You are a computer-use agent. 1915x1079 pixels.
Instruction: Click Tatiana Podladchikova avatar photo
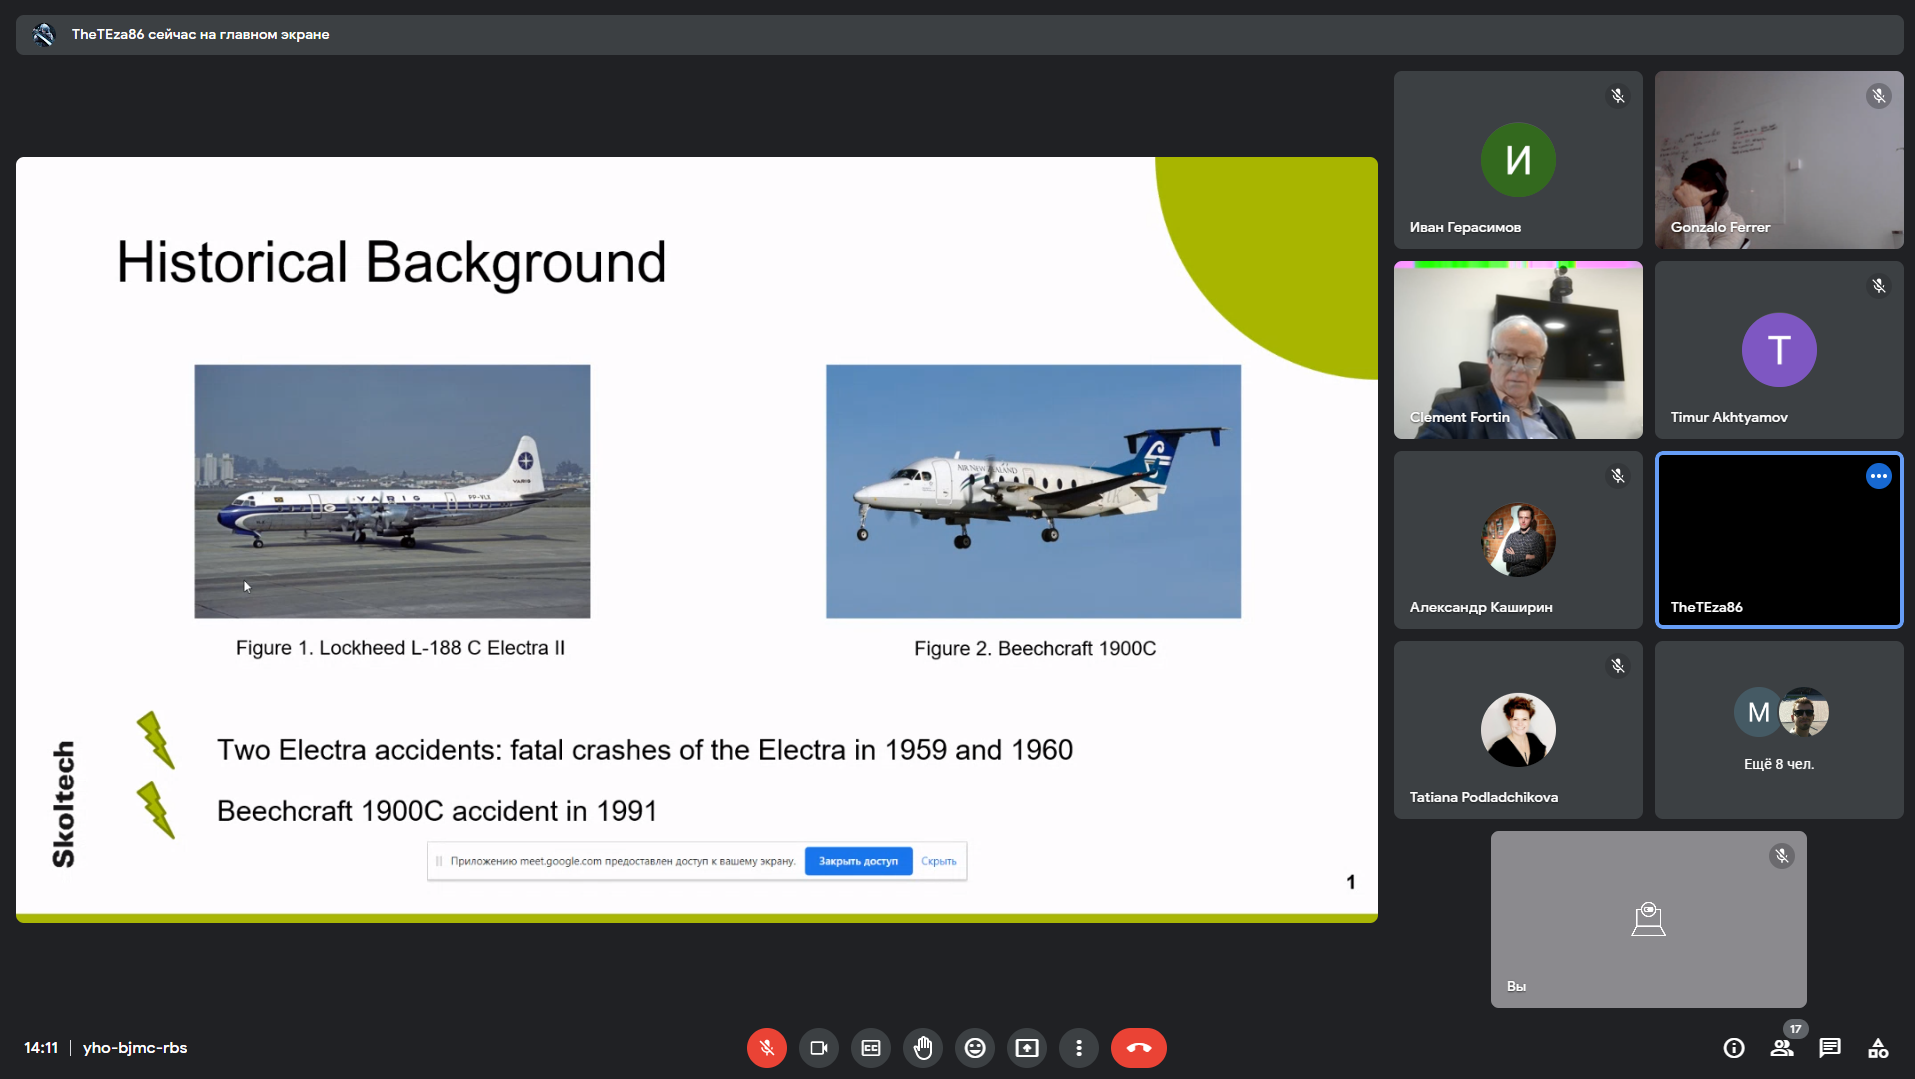[1518, 730]
